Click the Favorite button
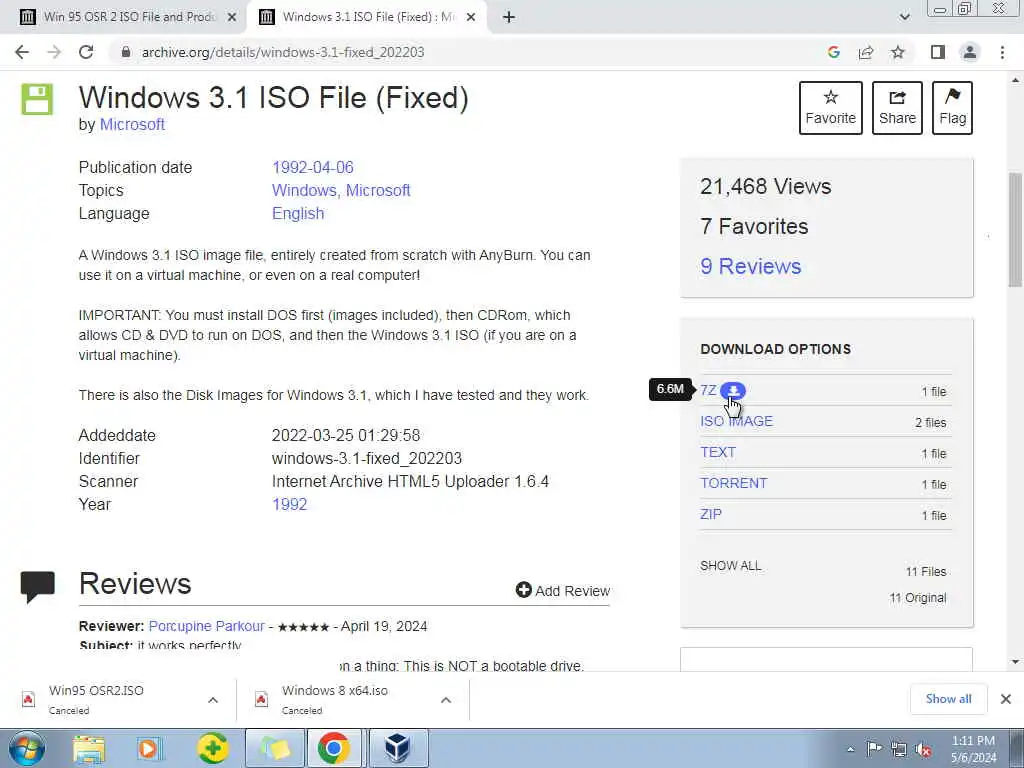This screenshot has height=768, width=1024. point(831,108)
